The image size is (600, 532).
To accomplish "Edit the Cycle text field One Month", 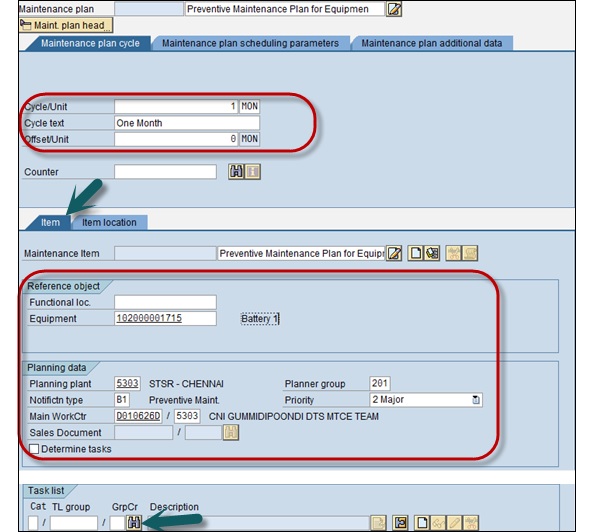I will coord(187,123).
